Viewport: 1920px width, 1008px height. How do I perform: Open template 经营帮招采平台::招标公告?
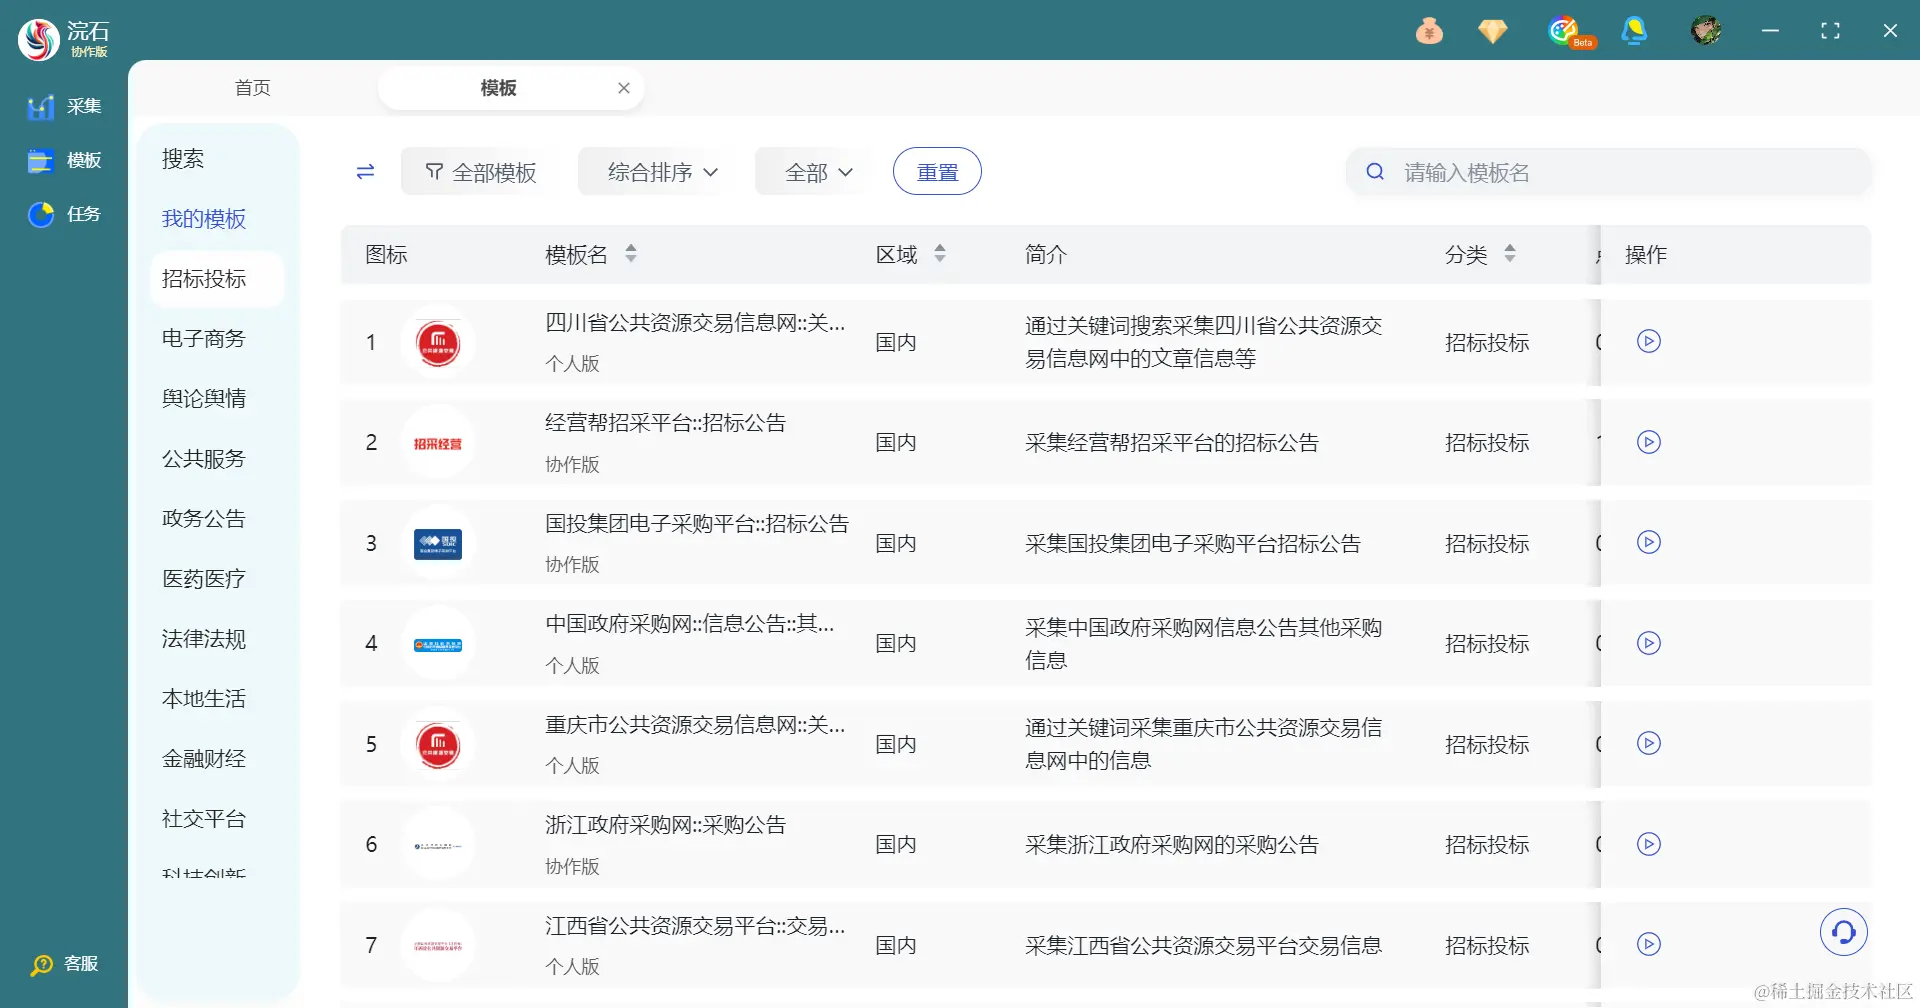point(666,423)
